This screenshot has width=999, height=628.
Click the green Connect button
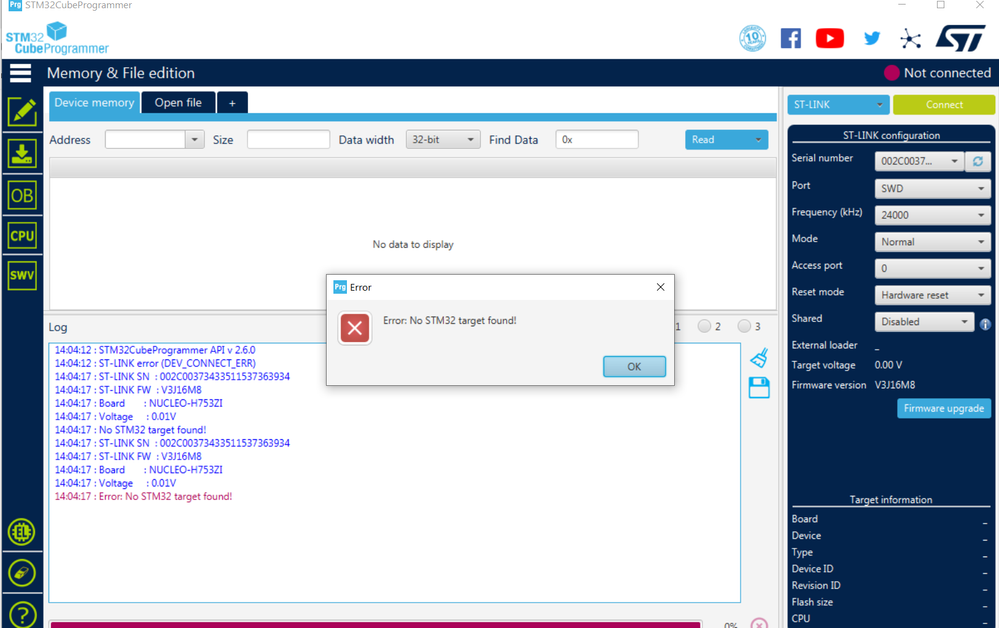pyautogui.click(x=944, y=104)
